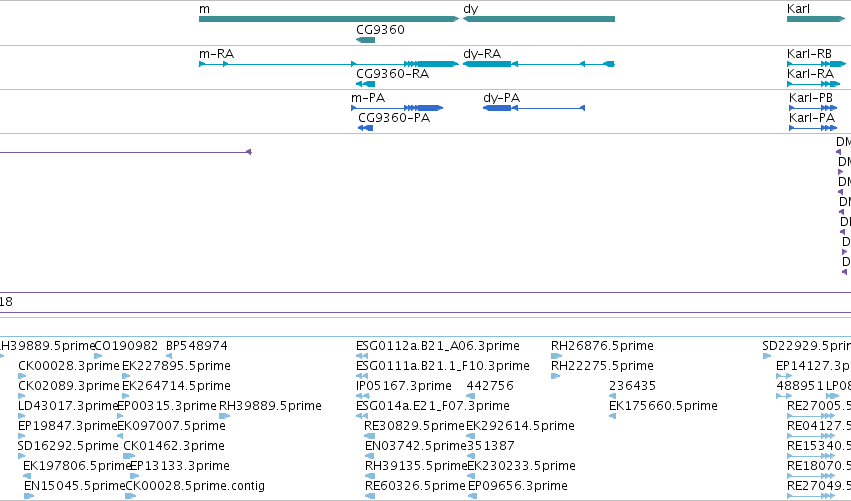Click the m-PA protein label
Image resolution: width=851 pixels, height=501 pixels.
(x=368, y=98)
